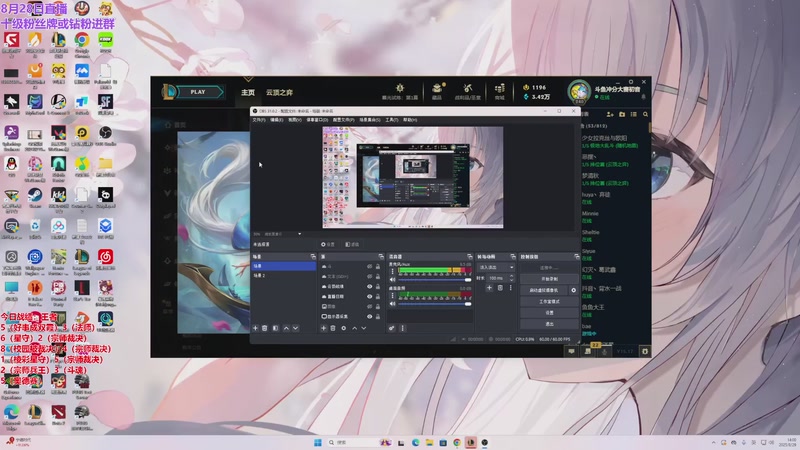This screenshot has height=450, width=800.
Task: Move the source up with the sources panel up chevron
Action: [355, 328]
